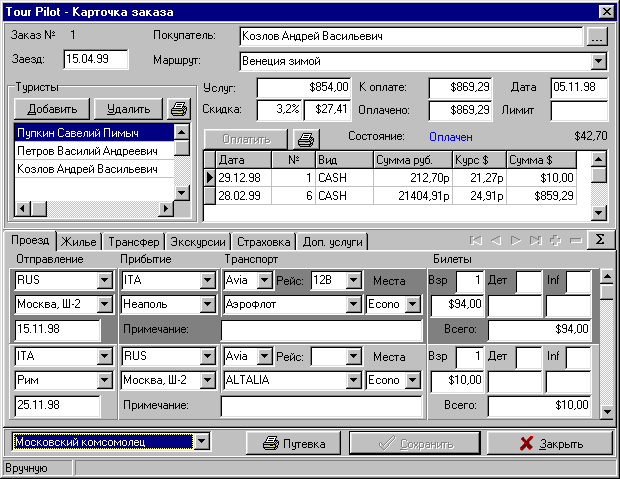The image size is (620, 479).
Task: Select the row marker of payment 29.12.98
Action: (210, 178)
